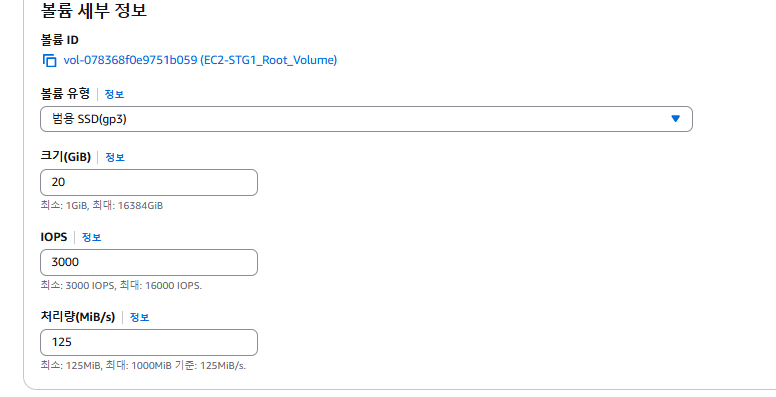Focus the throughput field showing 125
Image resolution: width=776 pixels, height=397 pixels.
pyautogui.click(x=149, y=343)
